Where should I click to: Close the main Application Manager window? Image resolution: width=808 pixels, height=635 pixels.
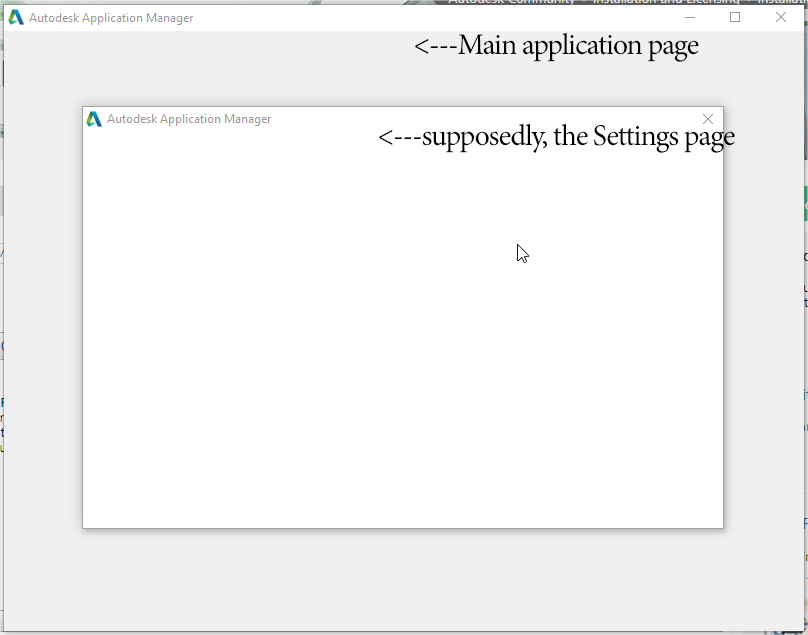780,17
